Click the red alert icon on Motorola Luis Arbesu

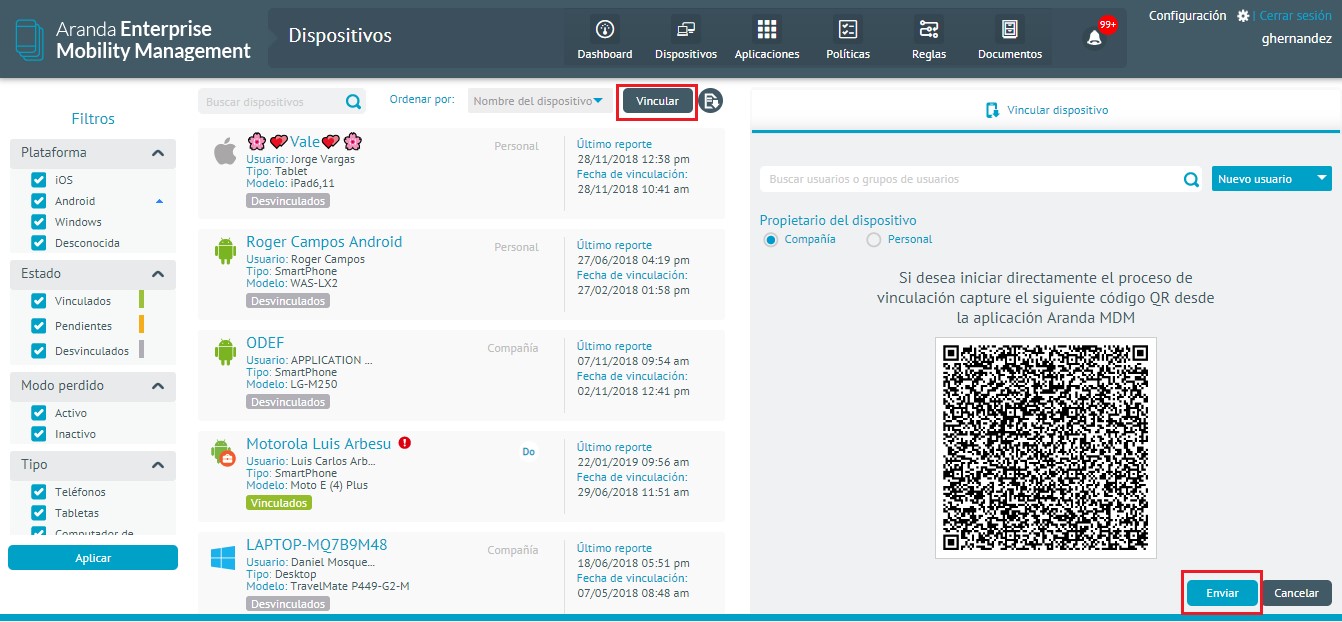click(x=405, y=443)
